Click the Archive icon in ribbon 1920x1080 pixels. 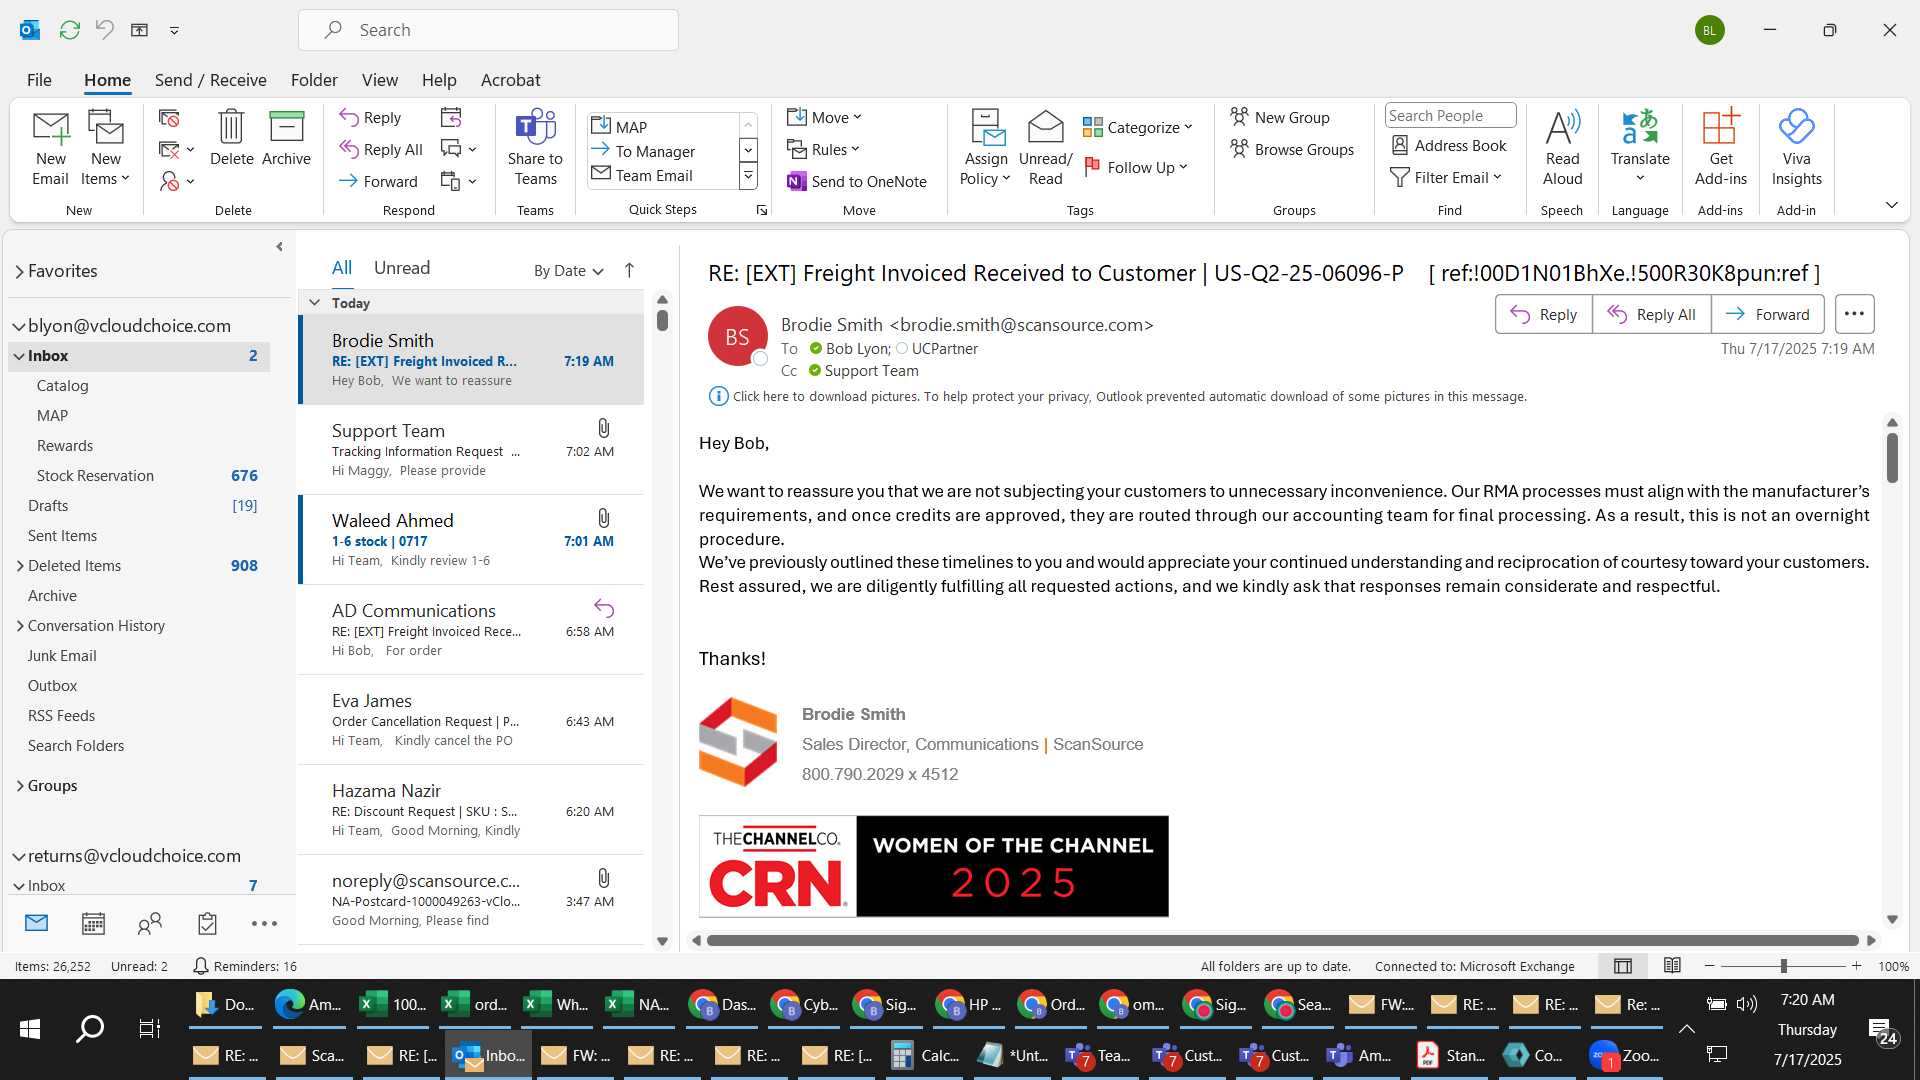tap(286, 127)
